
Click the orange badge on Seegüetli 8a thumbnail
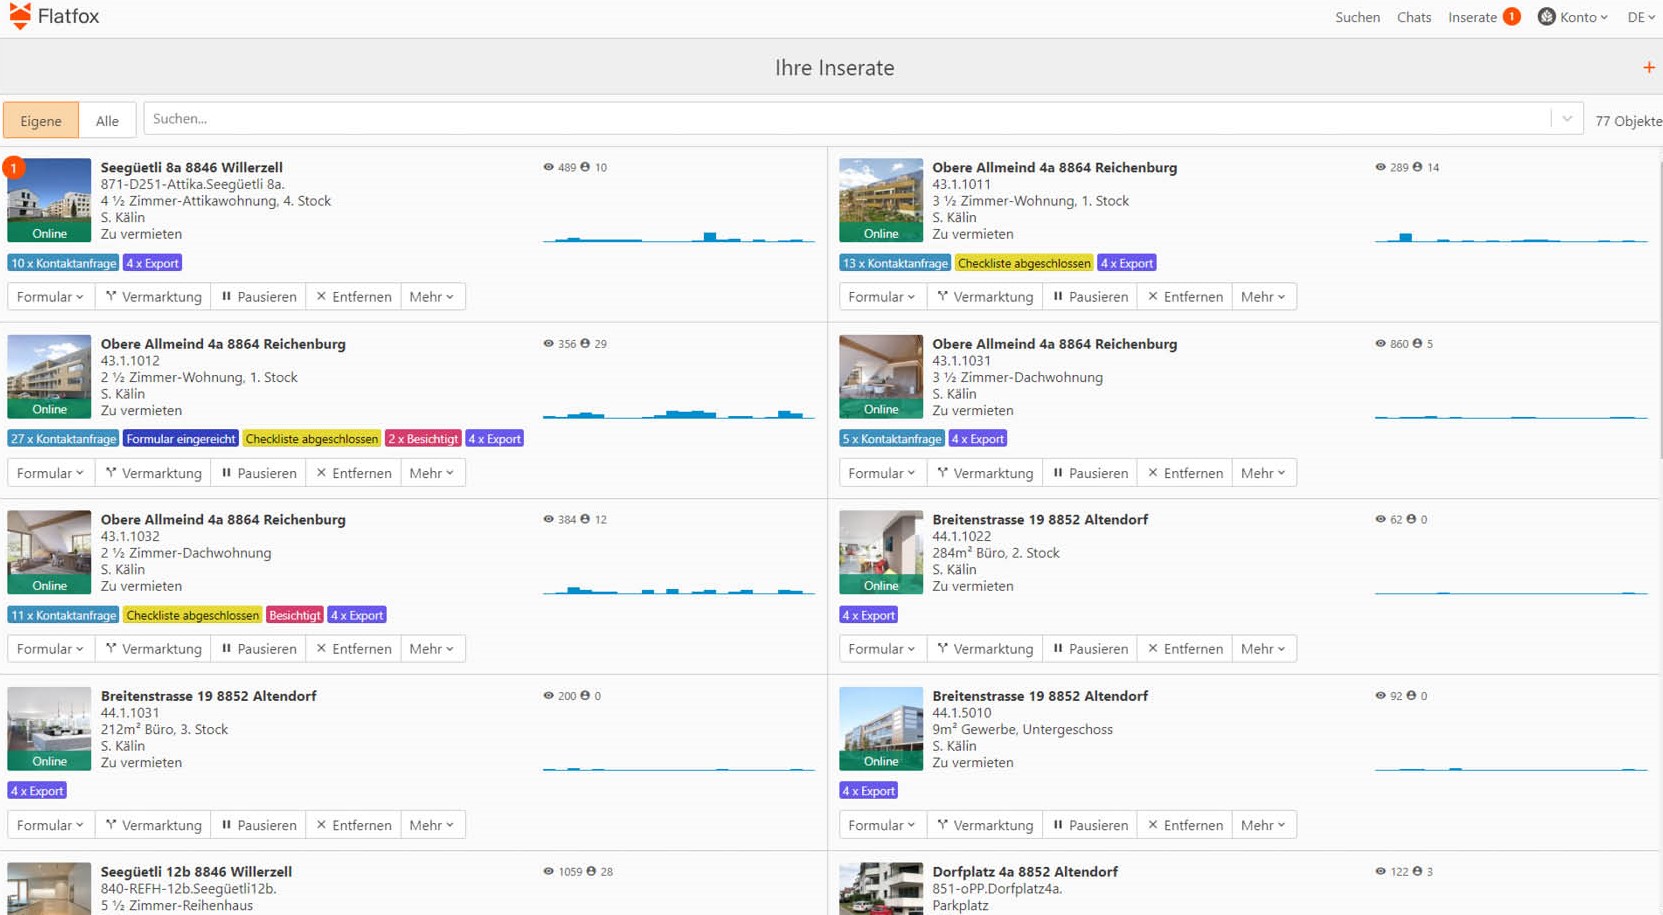[14, 167]
